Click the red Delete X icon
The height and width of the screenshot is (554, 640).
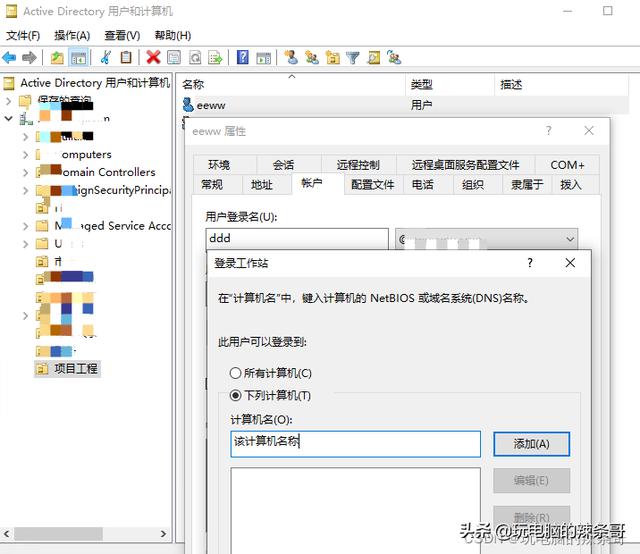click(153, 58)
